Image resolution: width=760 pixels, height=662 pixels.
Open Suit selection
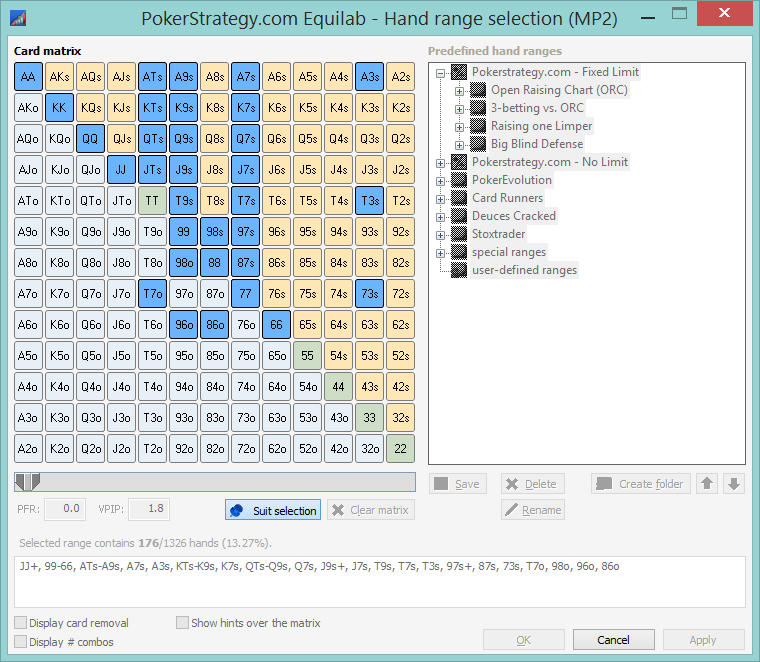pos(273,510)
